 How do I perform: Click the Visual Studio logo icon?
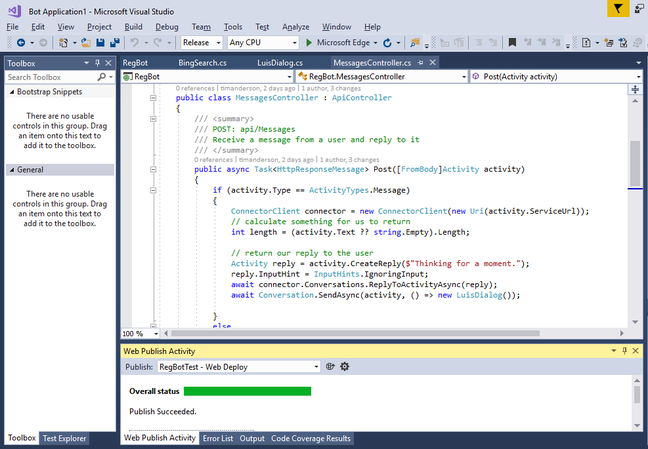tap(14, 11)
